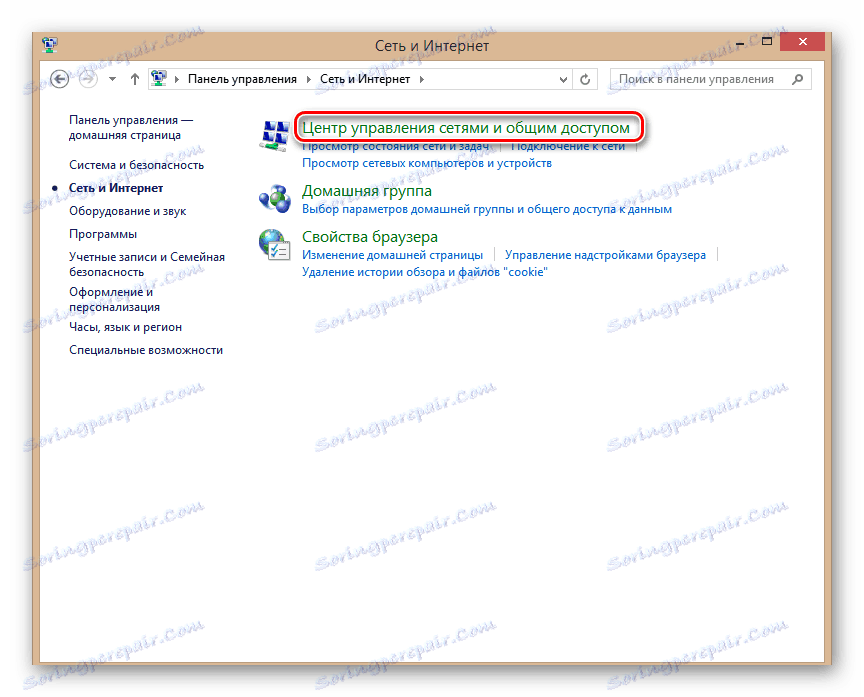
Task: Click the up-one-level arrow
Action: [134, 78]
